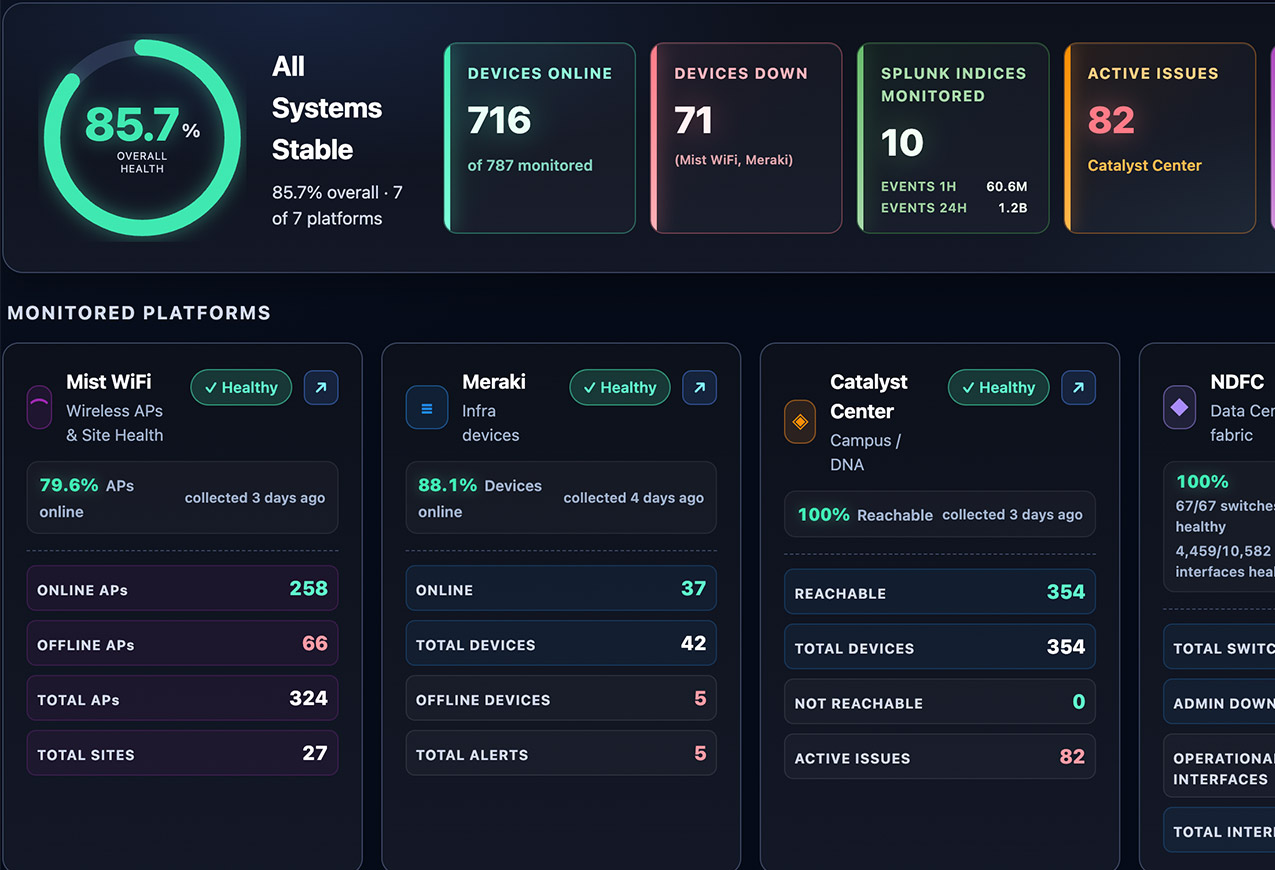Click the Meraki card title

[494, 381]
